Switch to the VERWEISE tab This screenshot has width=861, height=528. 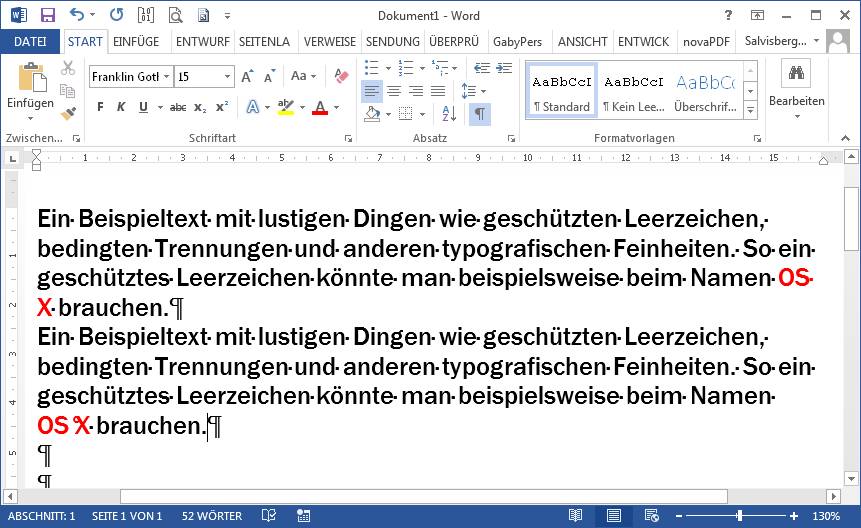pyautogui.click(x=330, y=42)
